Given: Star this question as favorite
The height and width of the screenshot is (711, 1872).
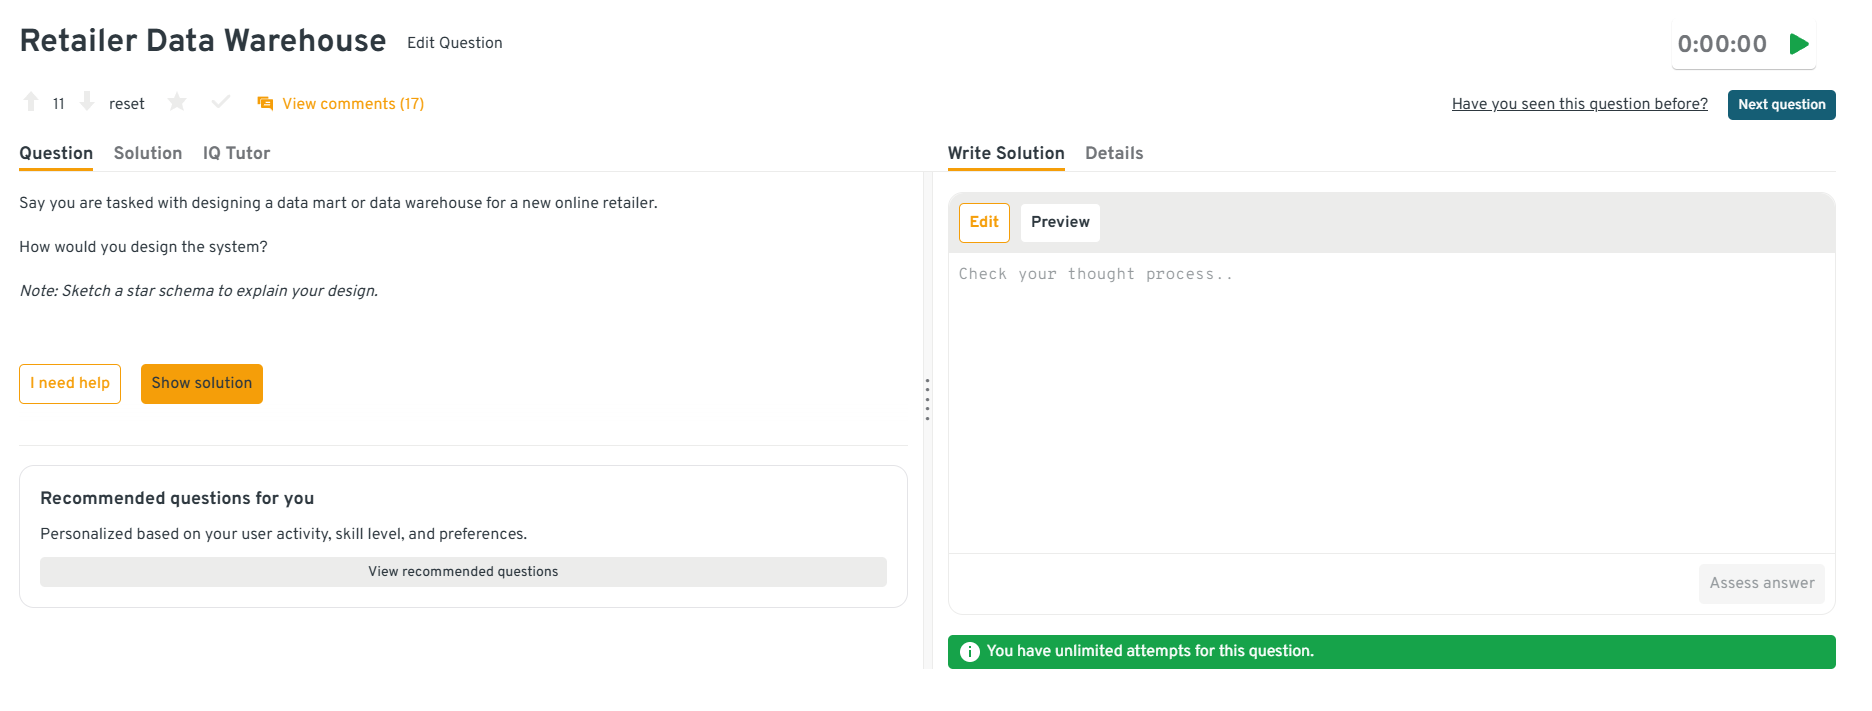Looking at the screenshot, I should click(177, 102).
